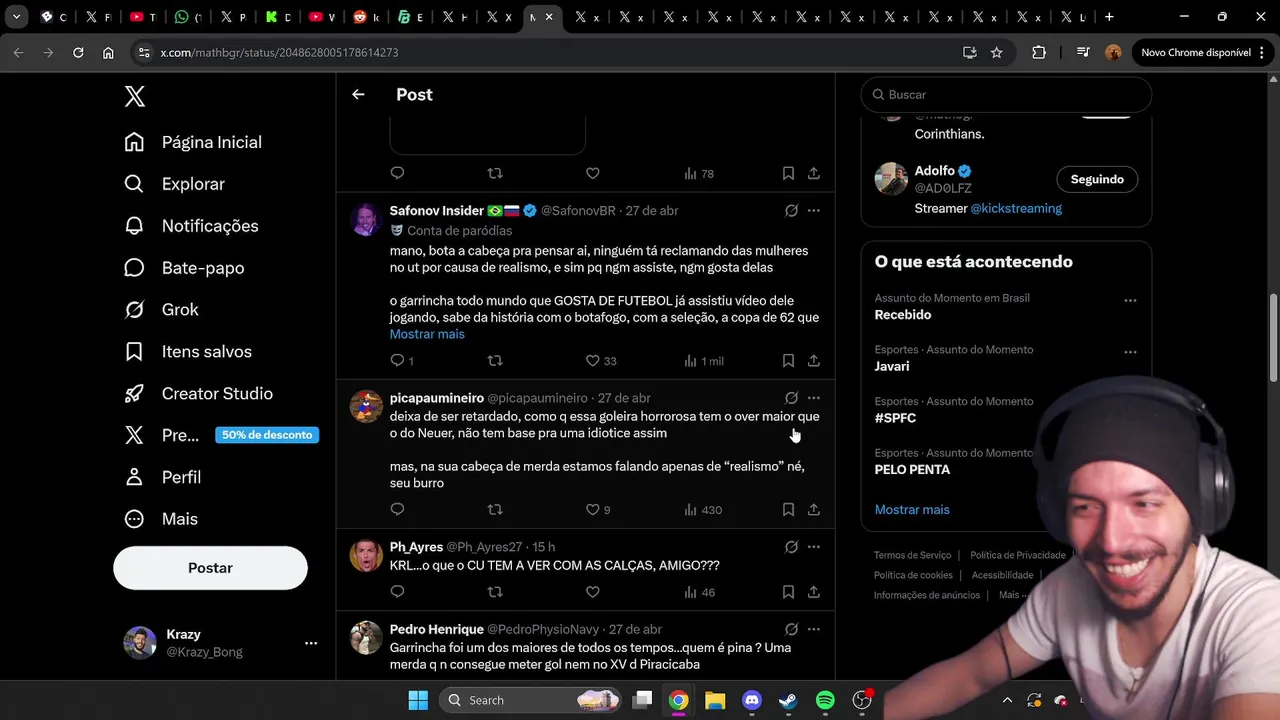Like the top post with 78 views
Viewport: 1280px width, 720px height.
click(592, 173)
